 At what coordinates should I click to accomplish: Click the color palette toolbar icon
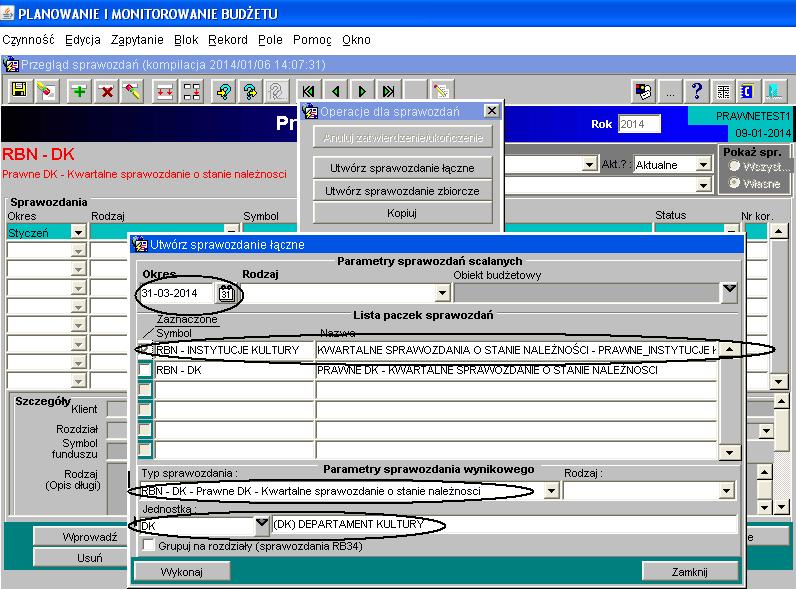point(643,91)
